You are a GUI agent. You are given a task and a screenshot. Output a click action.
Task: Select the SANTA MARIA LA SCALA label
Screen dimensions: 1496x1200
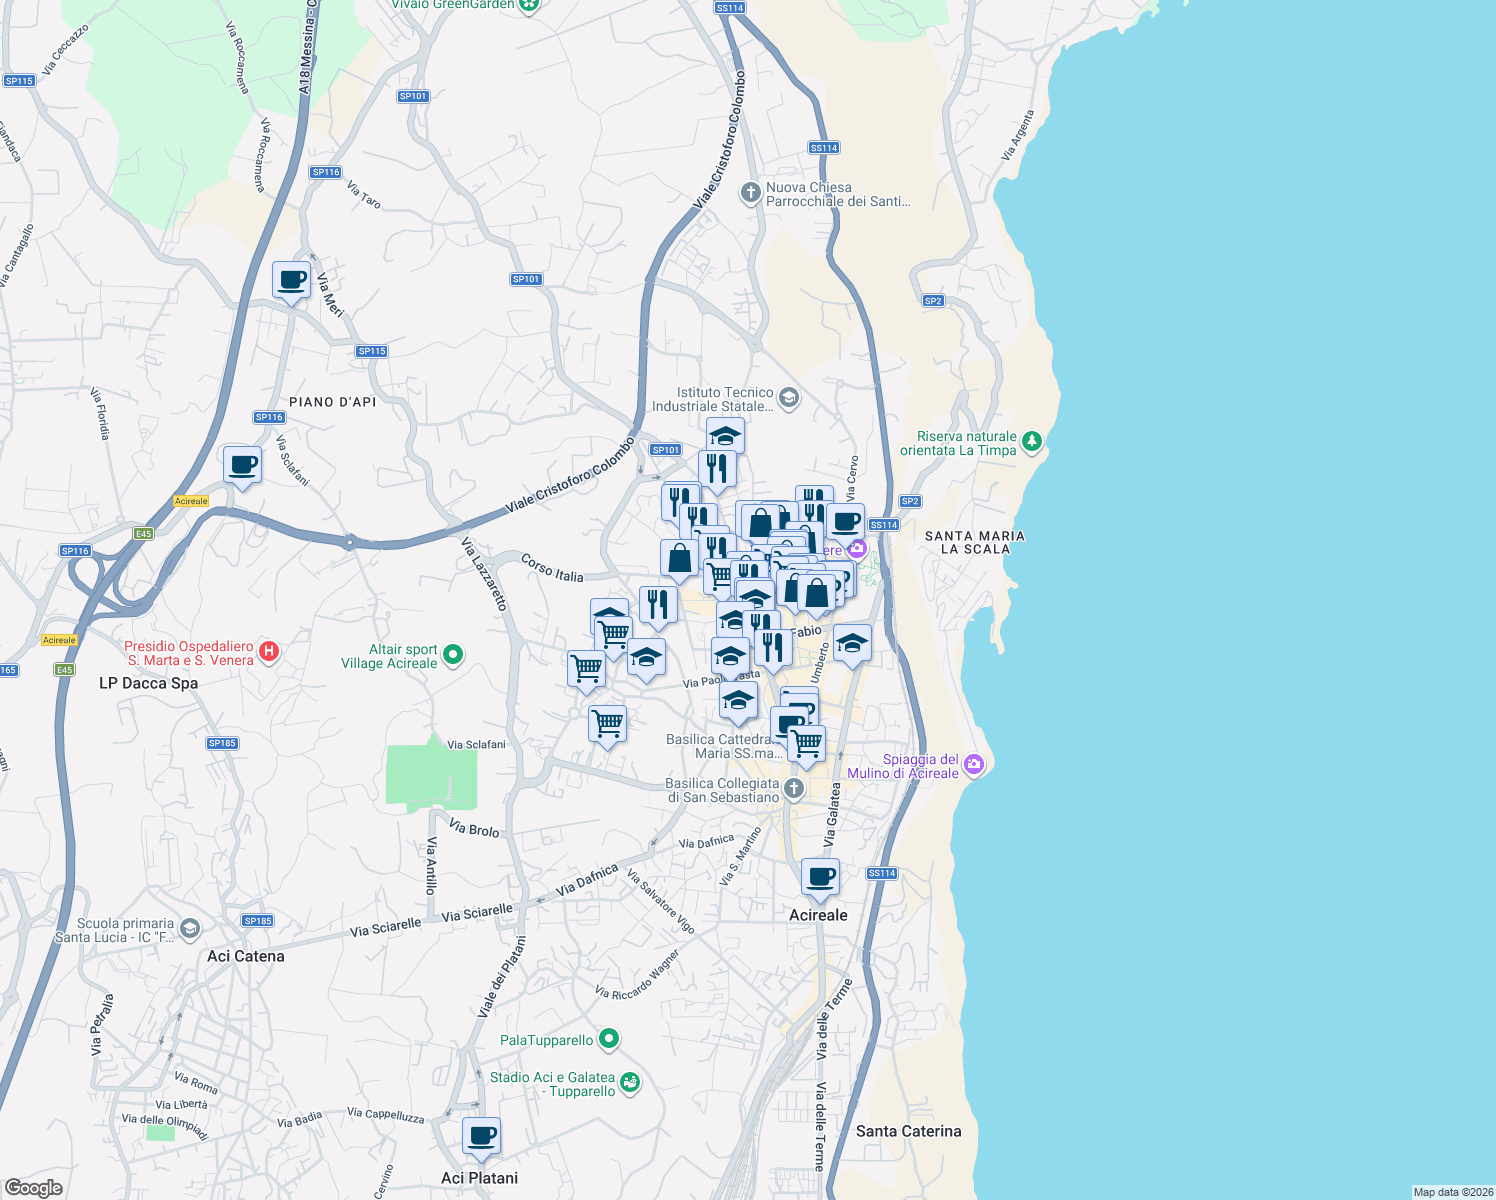click(x=975, y=542)
